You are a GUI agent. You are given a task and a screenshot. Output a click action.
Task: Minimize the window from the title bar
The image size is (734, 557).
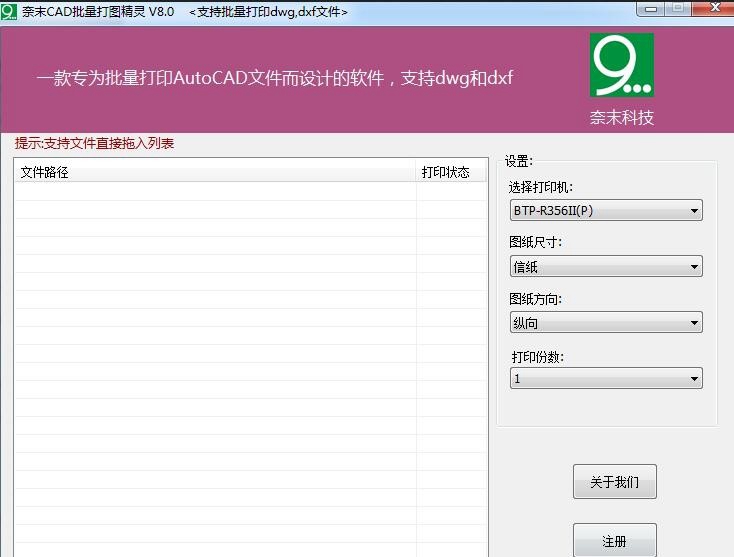(x=650, y=9)
